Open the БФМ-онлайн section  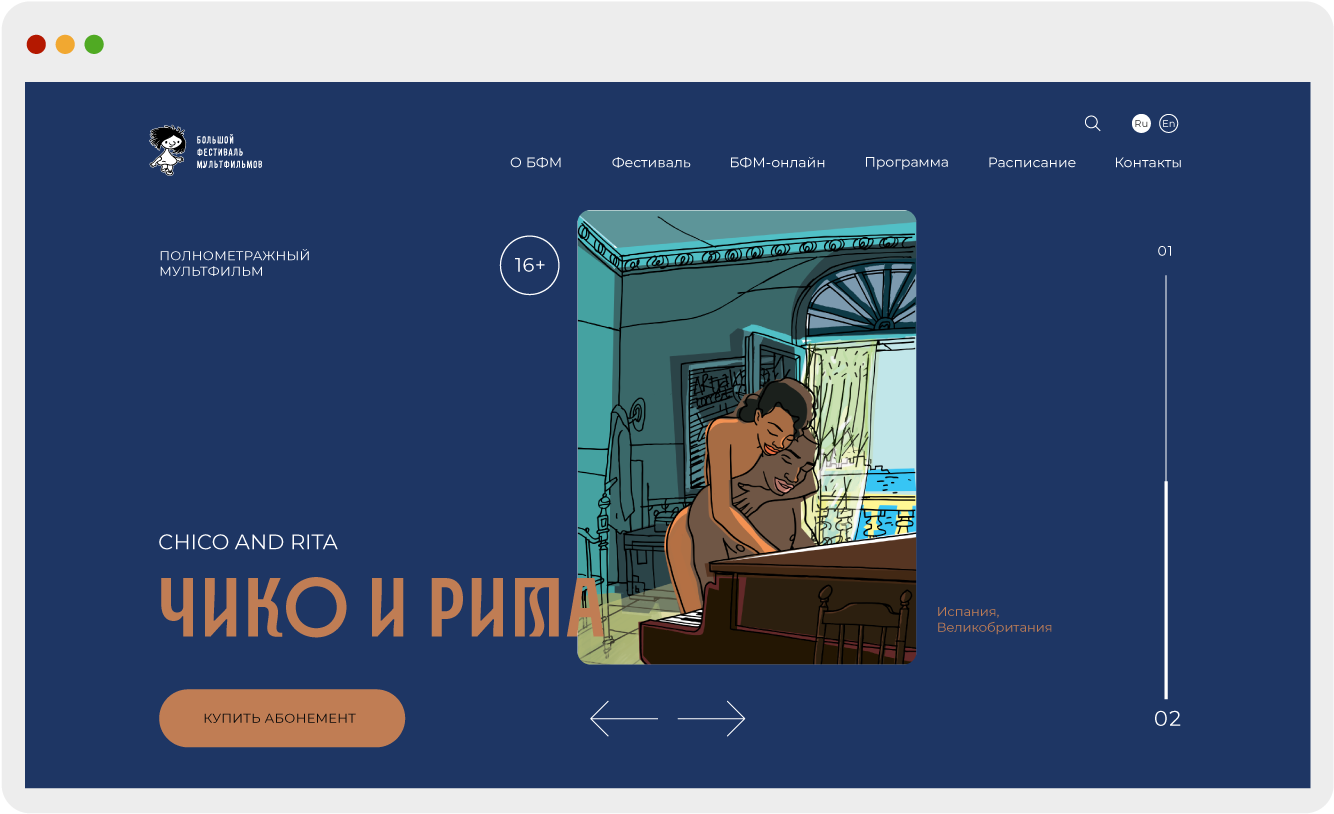pos(777,162)
